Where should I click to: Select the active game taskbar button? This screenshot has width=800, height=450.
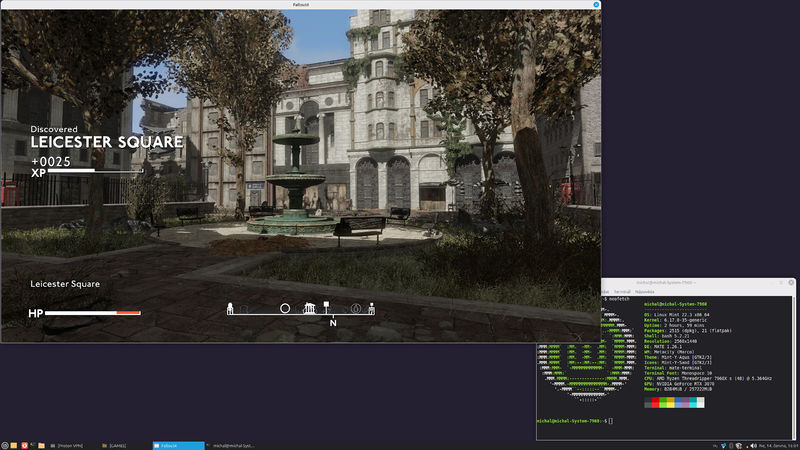[x=179, y=446]
